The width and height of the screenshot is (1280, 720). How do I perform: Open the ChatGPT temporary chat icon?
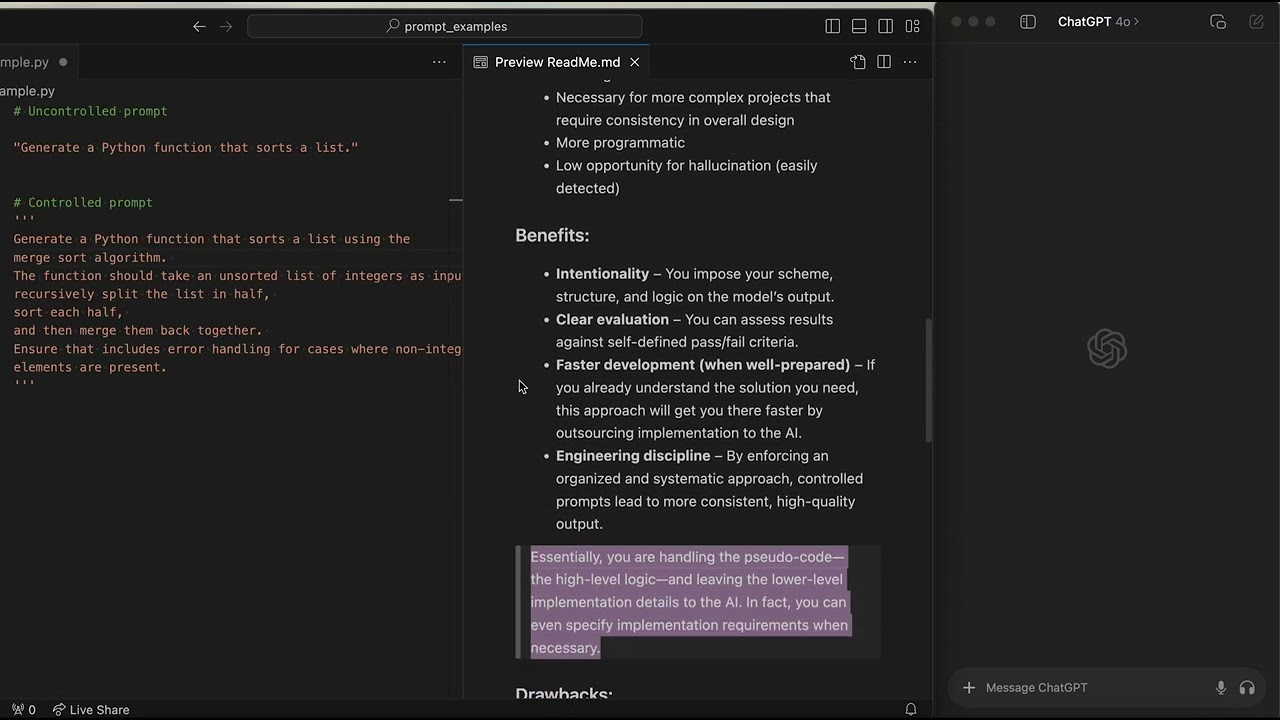[1218, 22]
